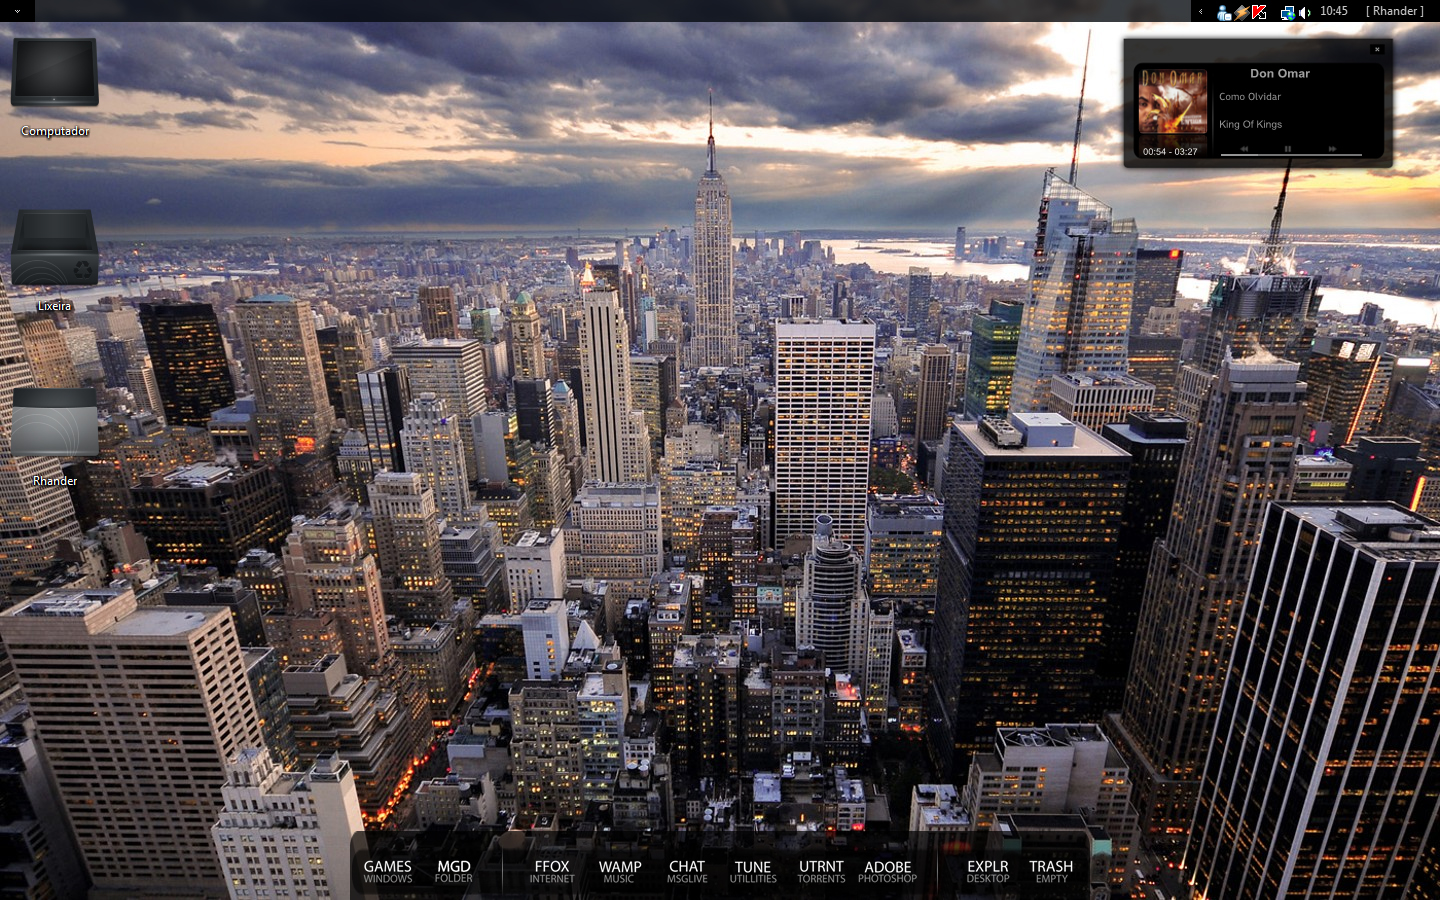Click the King Of Kings album name
Screen dimensions: 1440x900
[x=1250, y=124]
